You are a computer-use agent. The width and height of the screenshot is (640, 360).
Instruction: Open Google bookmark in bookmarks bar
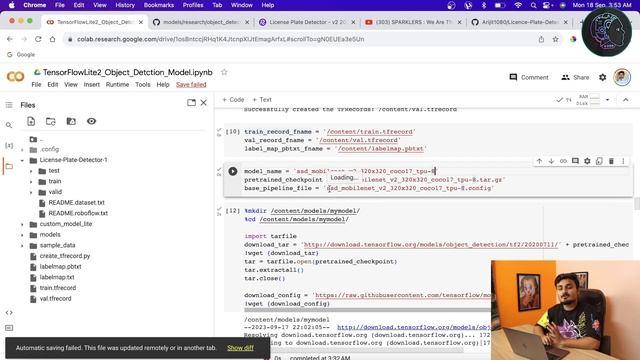click(21, 55)
